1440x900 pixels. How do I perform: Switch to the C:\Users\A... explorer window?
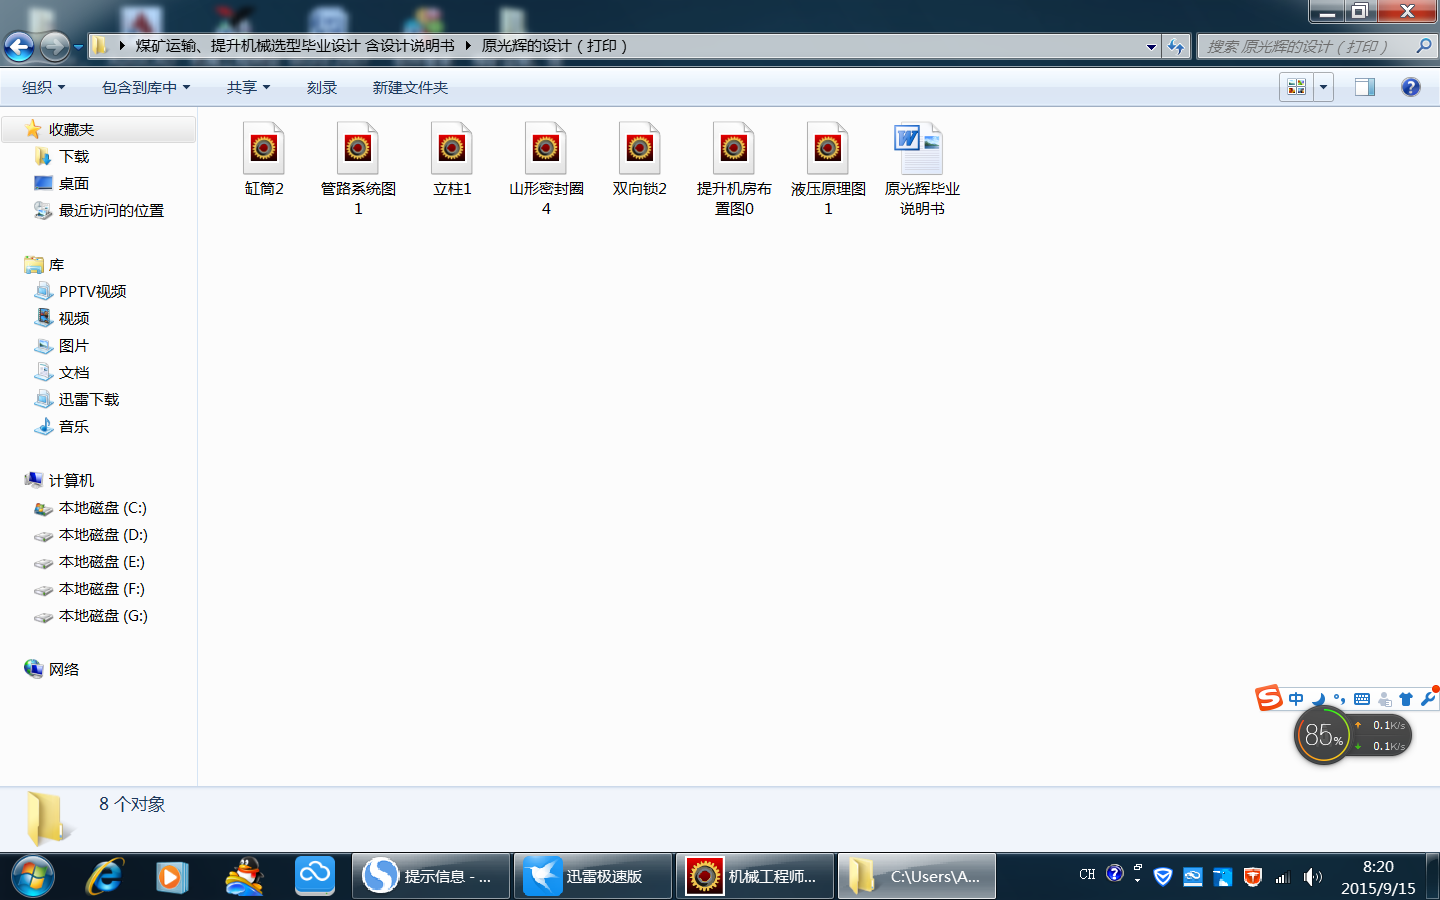click(x=917, y=877)
